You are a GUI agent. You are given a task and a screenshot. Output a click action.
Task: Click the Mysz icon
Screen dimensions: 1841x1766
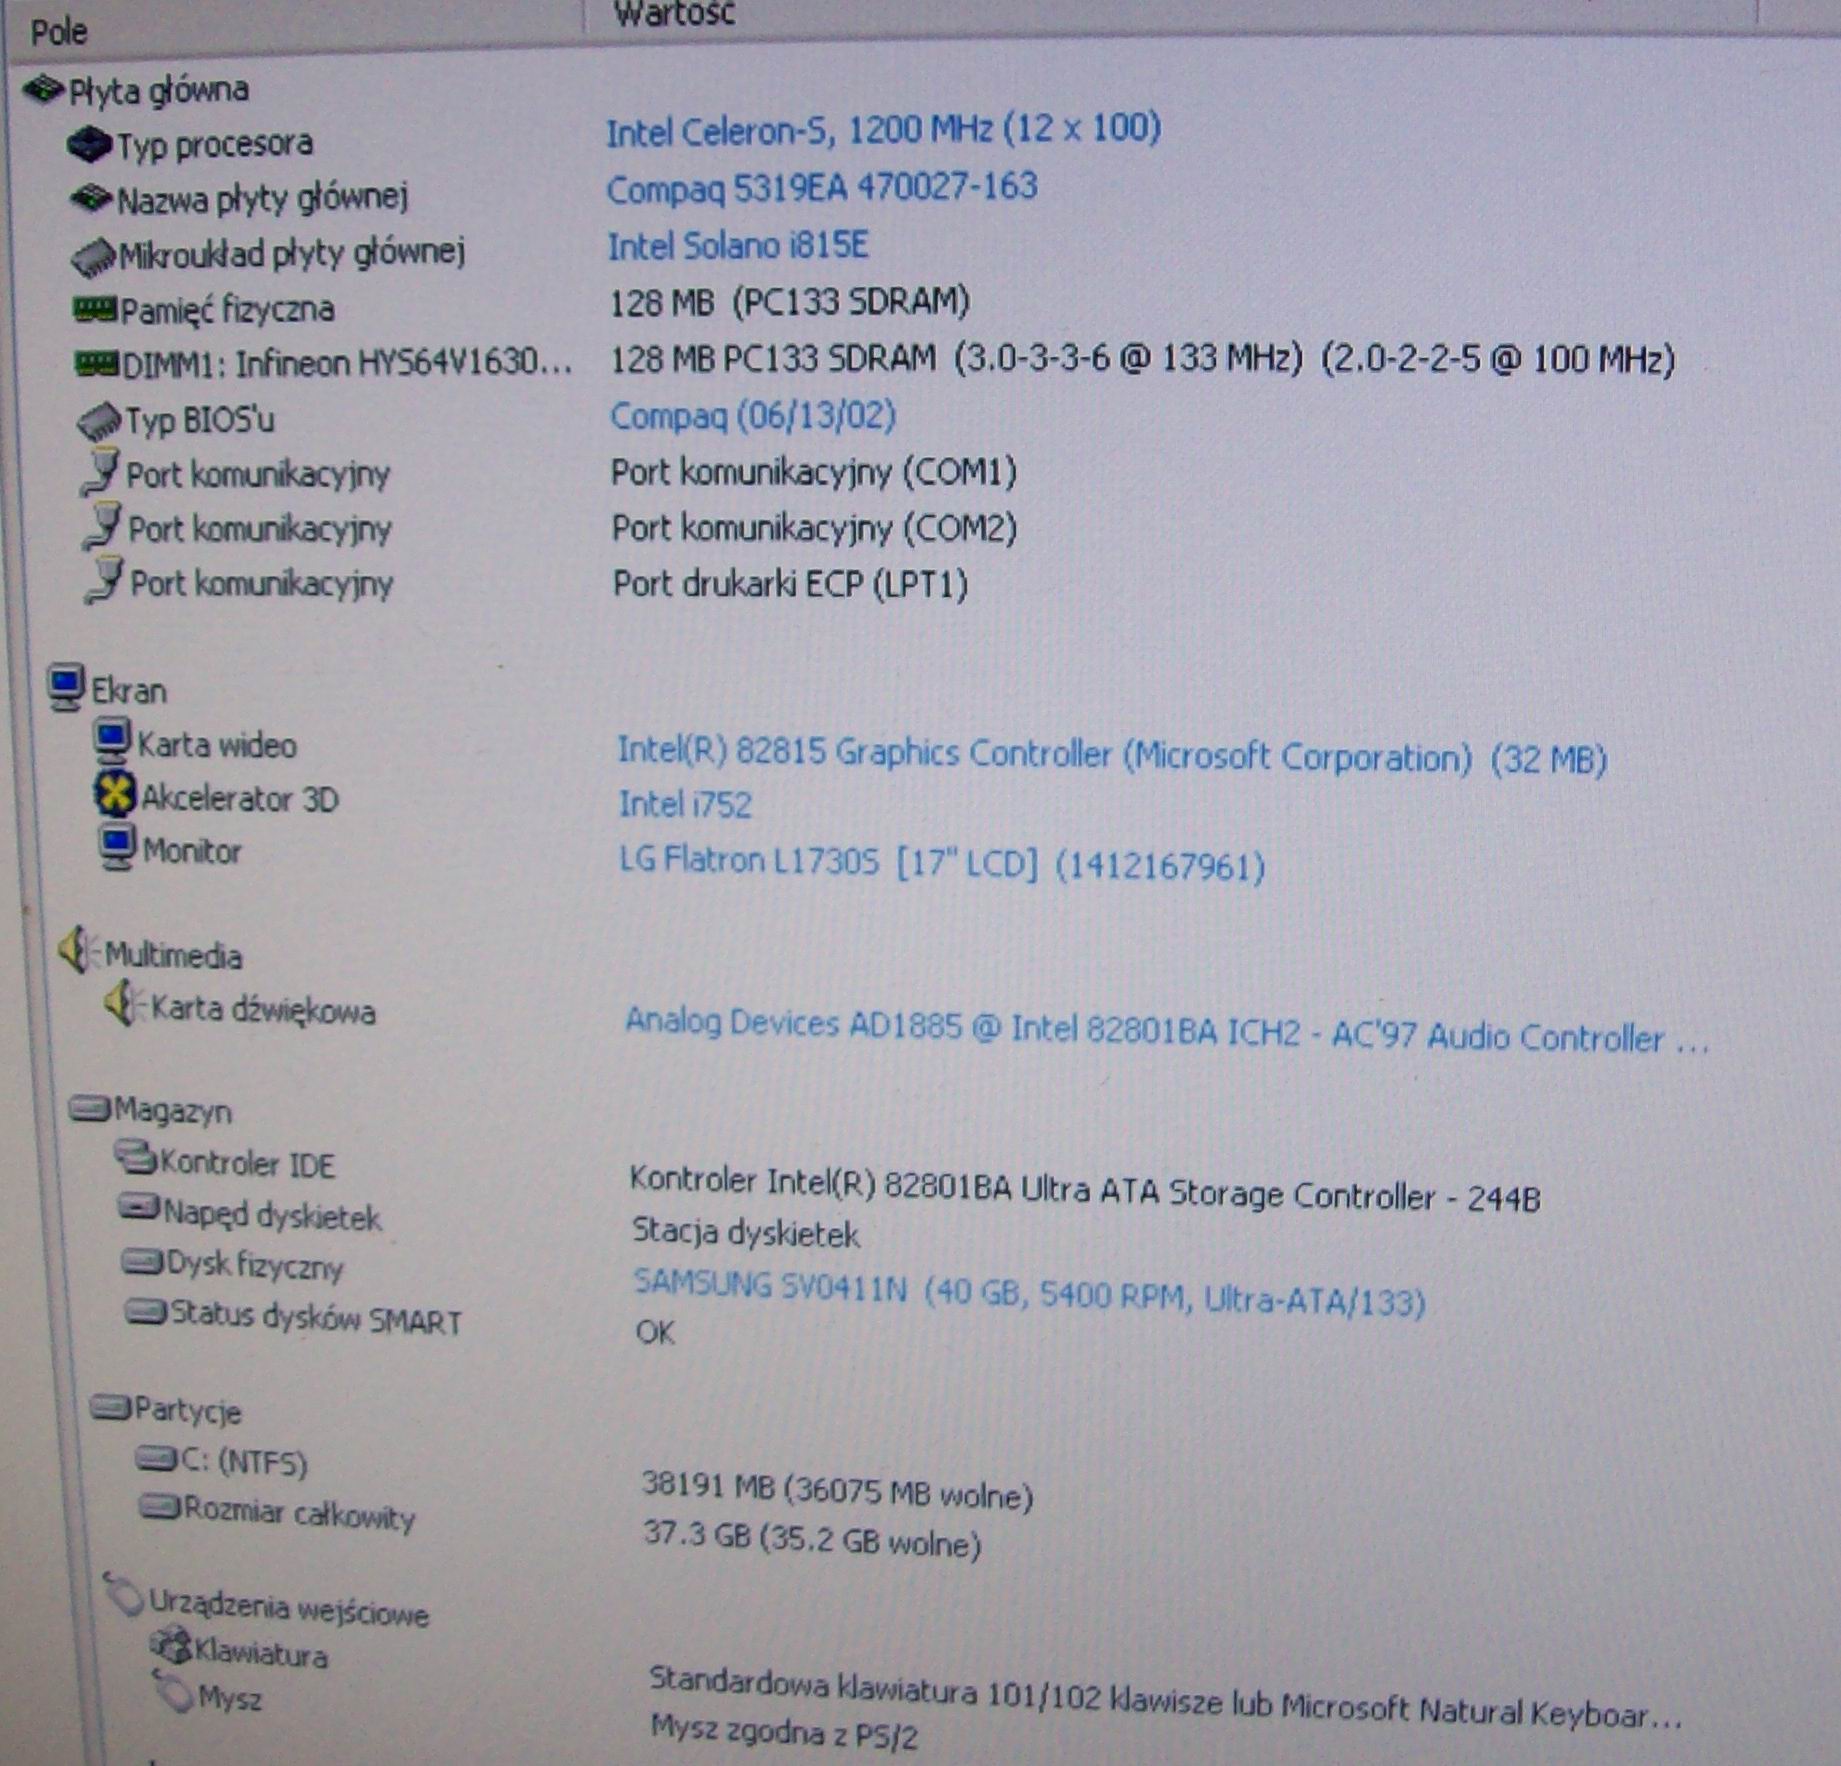coord(174,1691)
